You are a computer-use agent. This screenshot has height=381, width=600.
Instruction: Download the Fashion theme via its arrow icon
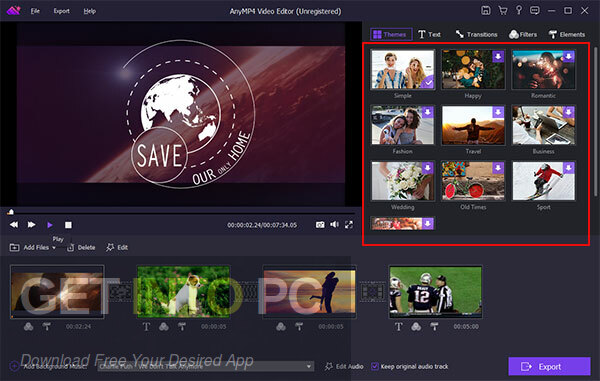427,112
